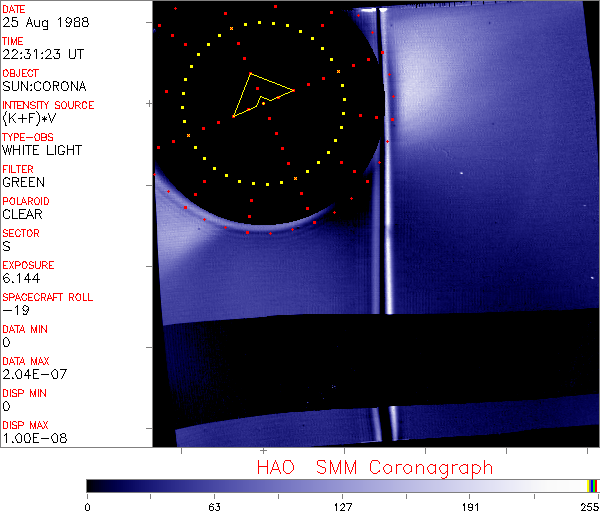Click the color bar at the 127 tick
This screenshot has width=600, height=512.
click(342, 485)
